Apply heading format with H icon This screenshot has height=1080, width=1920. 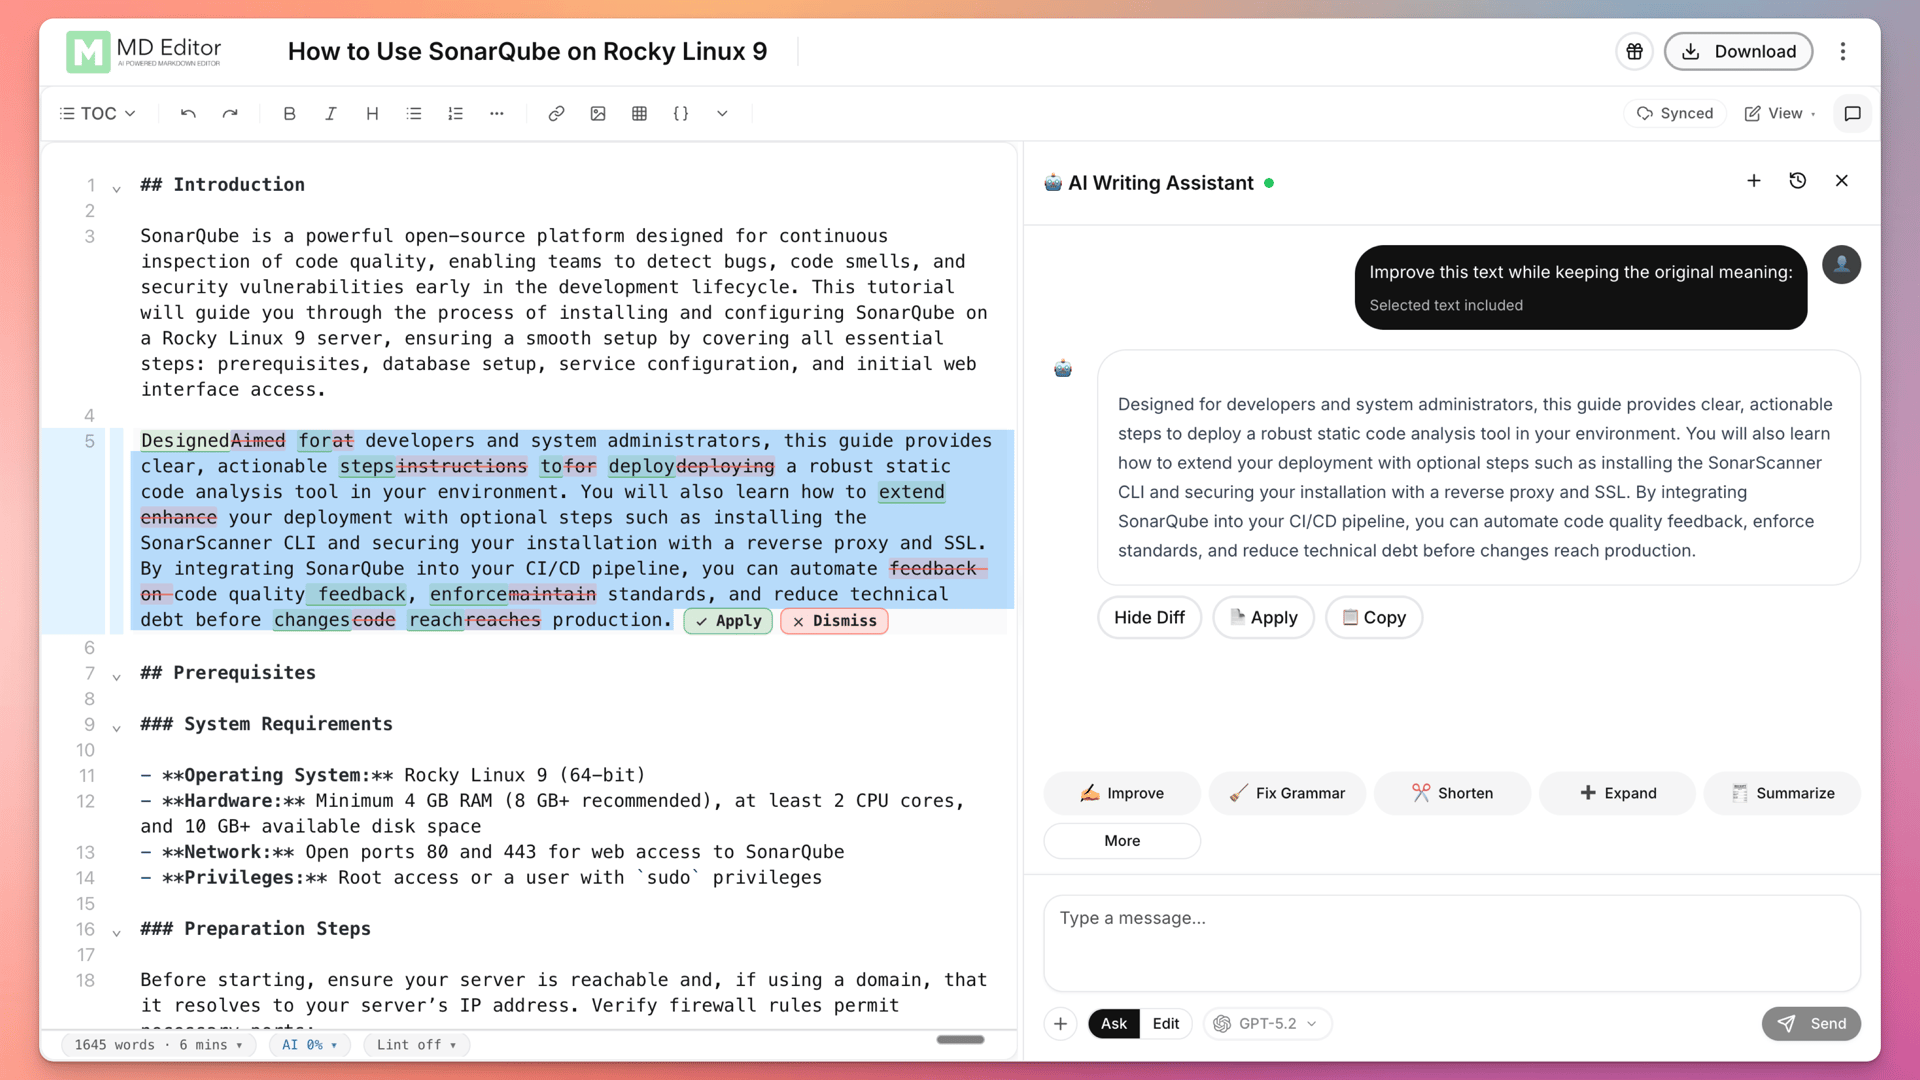372,114
